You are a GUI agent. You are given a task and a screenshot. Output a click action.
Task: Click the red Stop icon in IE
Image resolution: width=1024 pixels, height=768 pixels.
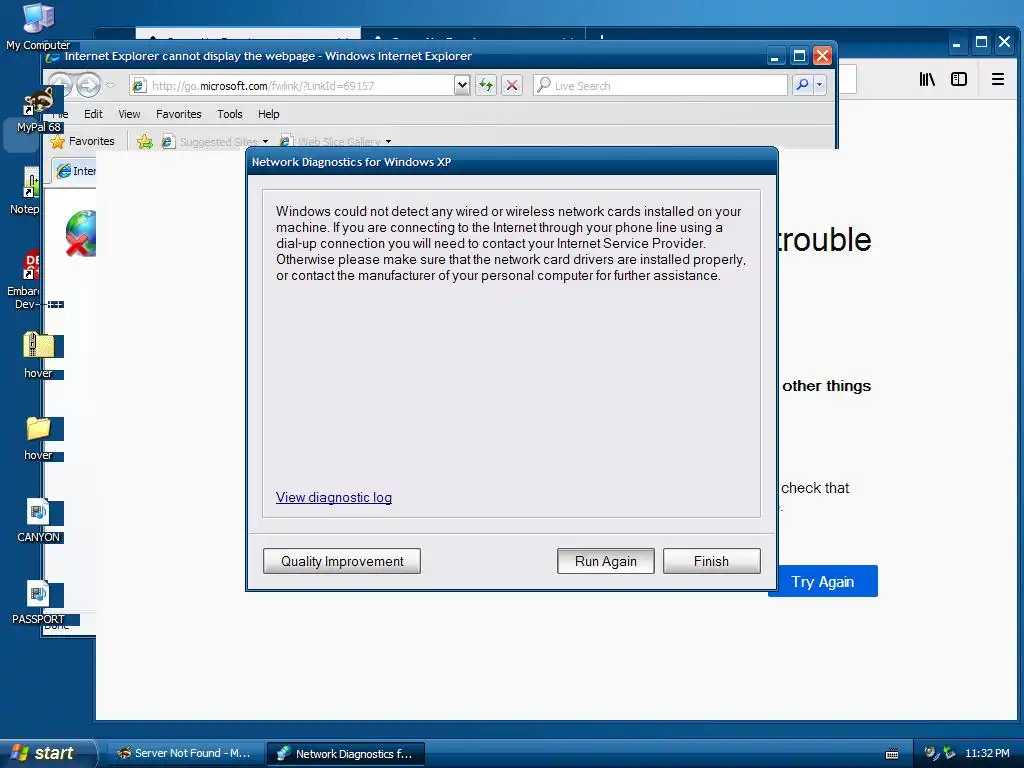(512, 85)
